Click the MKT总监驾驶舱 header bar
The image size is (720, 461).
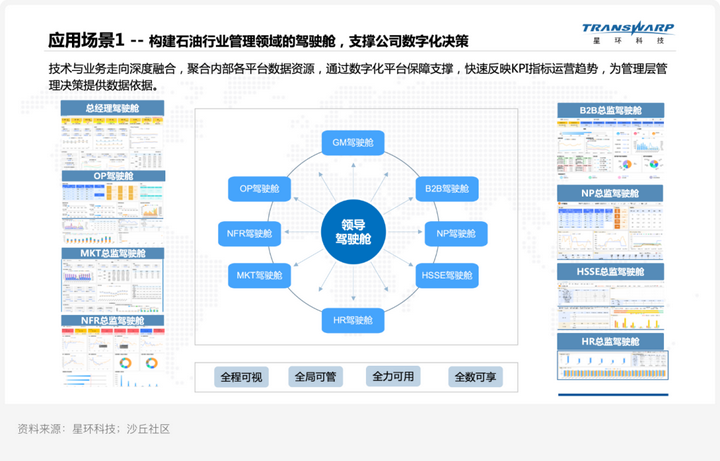pos(113,253)
